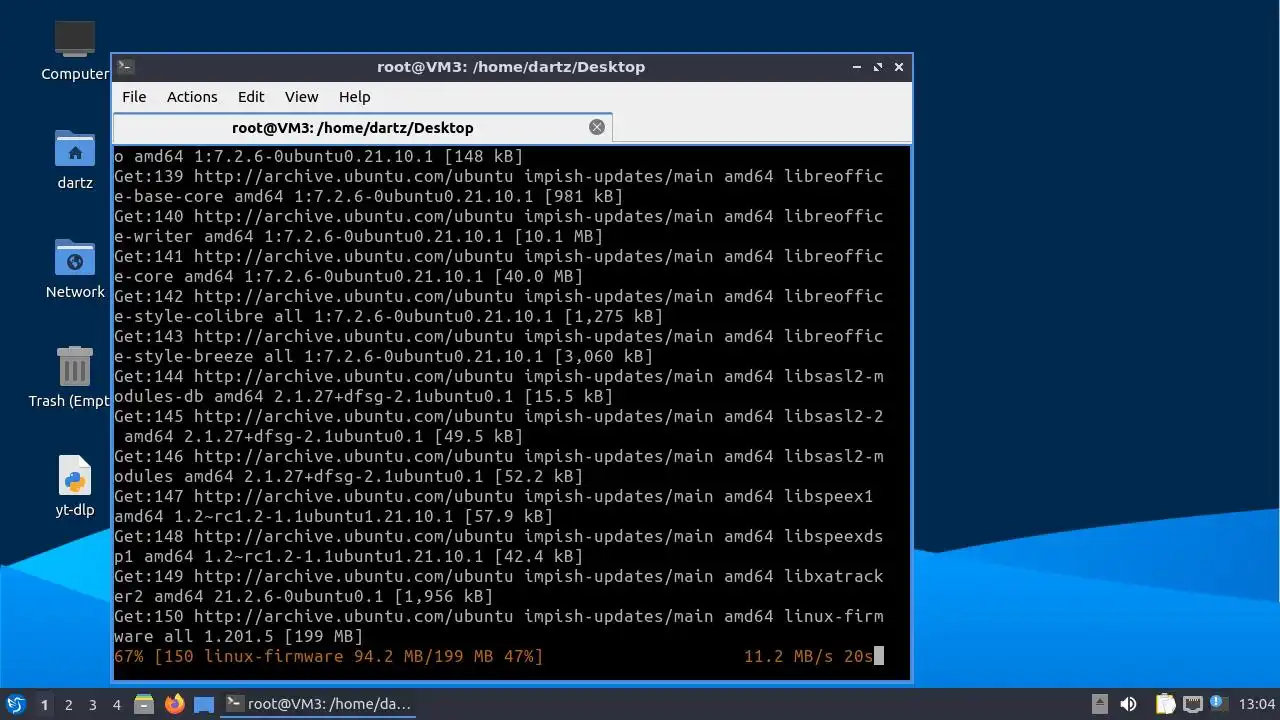The image size is (1280, 720).
Task: Click the terminal icon in title bar
Action: tap(125, 67)
